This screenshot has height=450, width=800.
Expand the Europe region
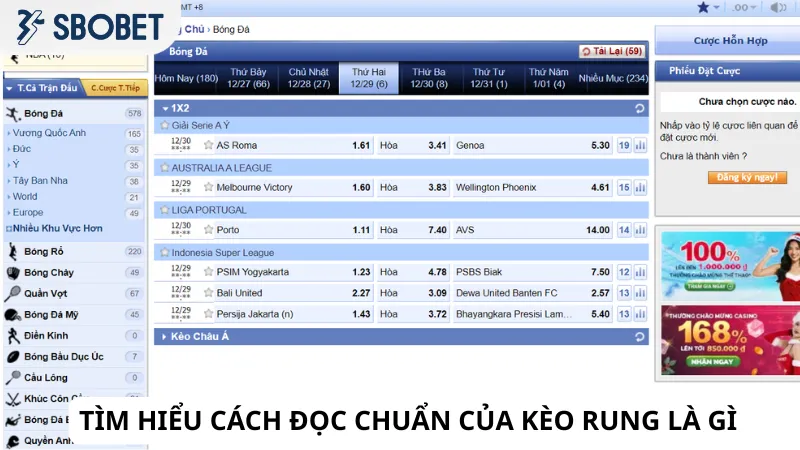[x=28, y=212]
